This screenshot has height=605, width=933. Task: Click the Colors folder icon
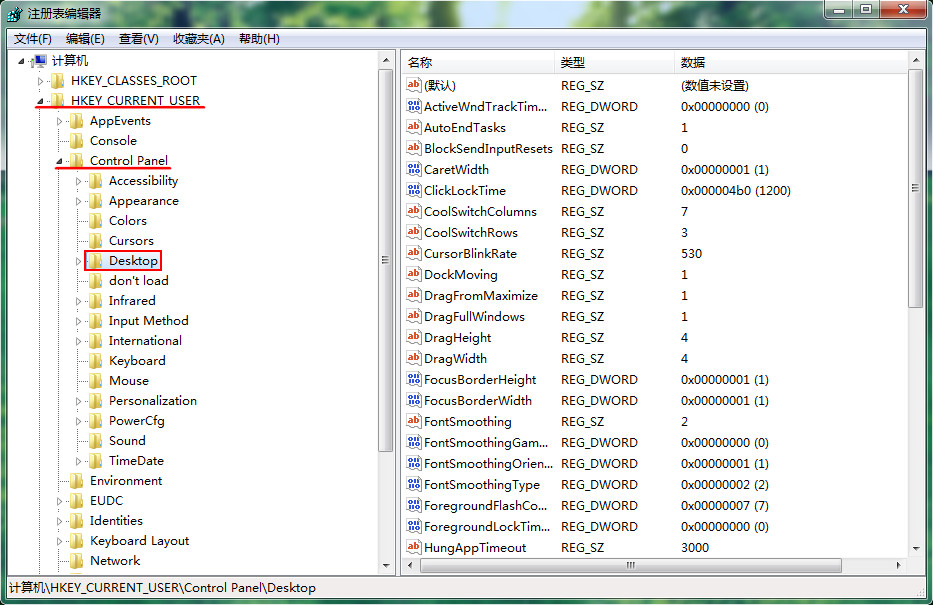tap(95, 221)
